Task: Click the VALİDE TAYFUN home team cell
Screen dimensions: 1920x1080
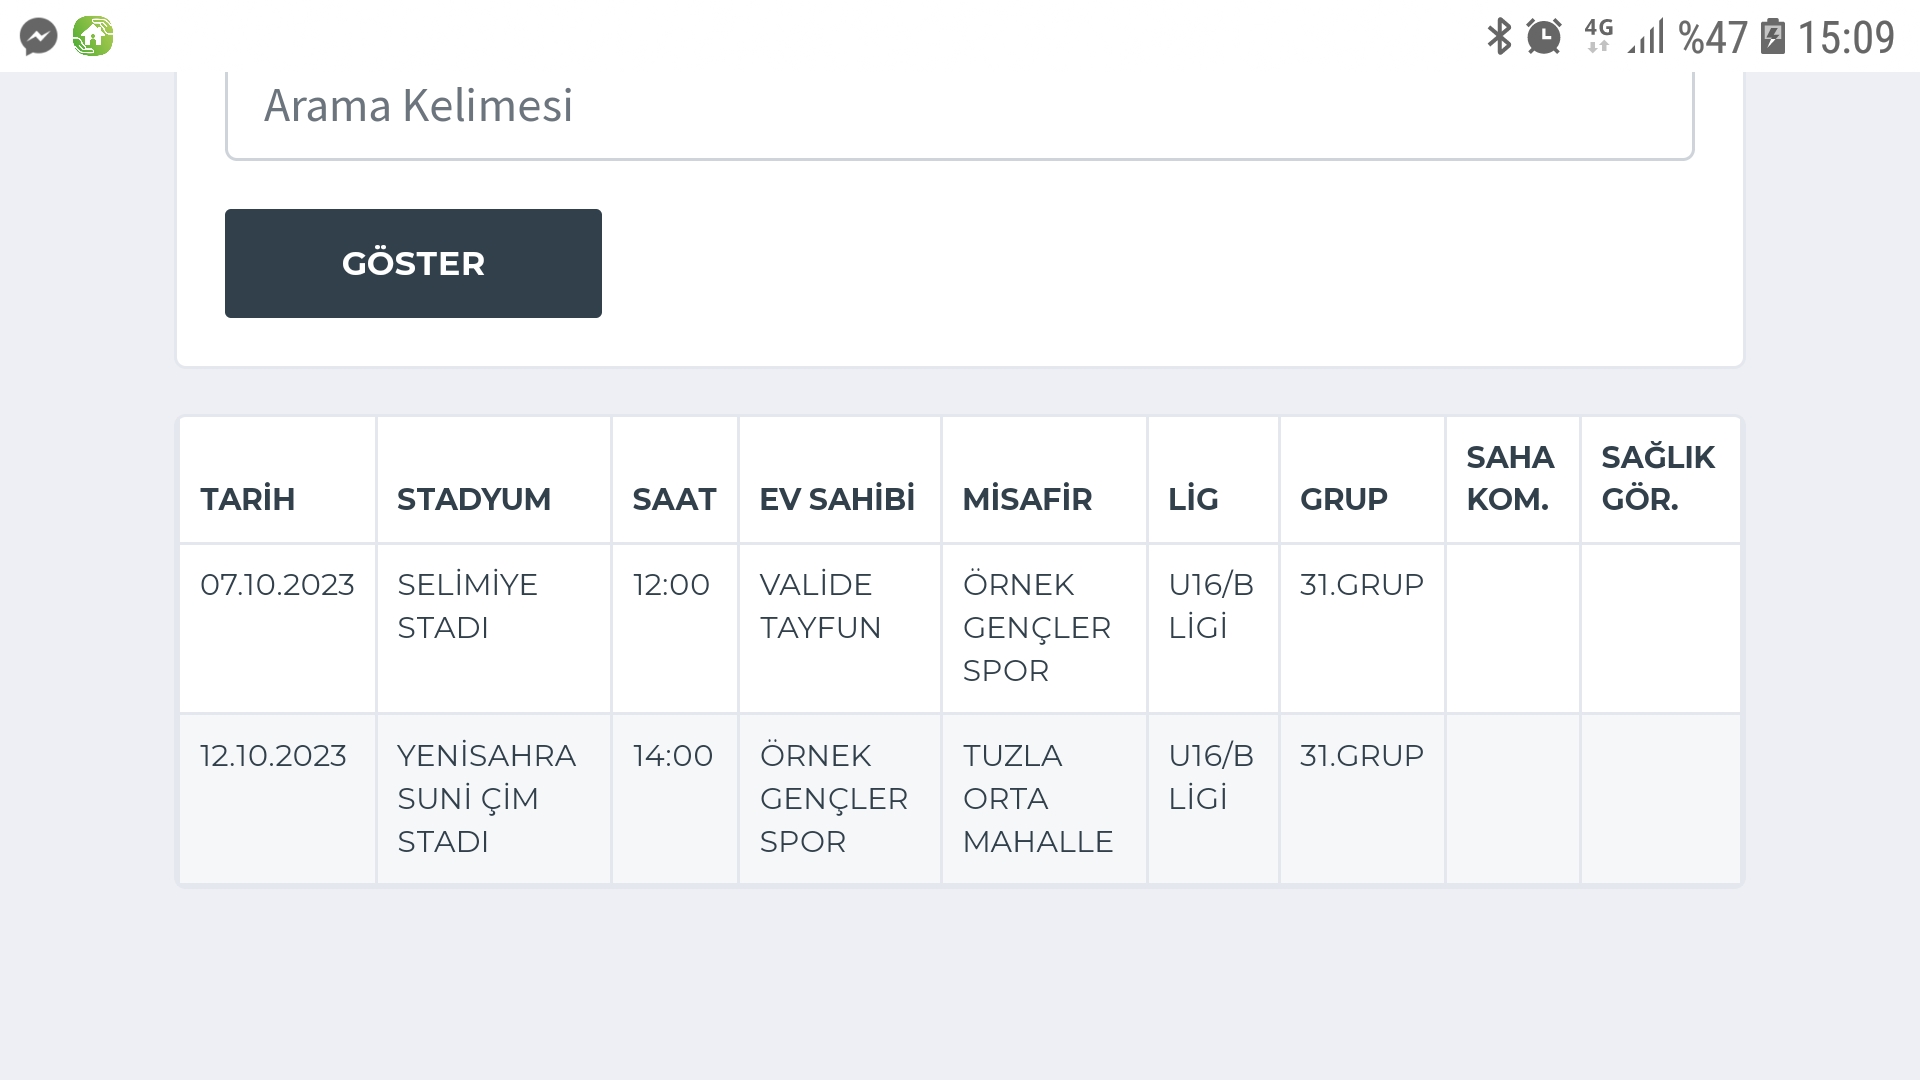Action: (x=840, y=628)
